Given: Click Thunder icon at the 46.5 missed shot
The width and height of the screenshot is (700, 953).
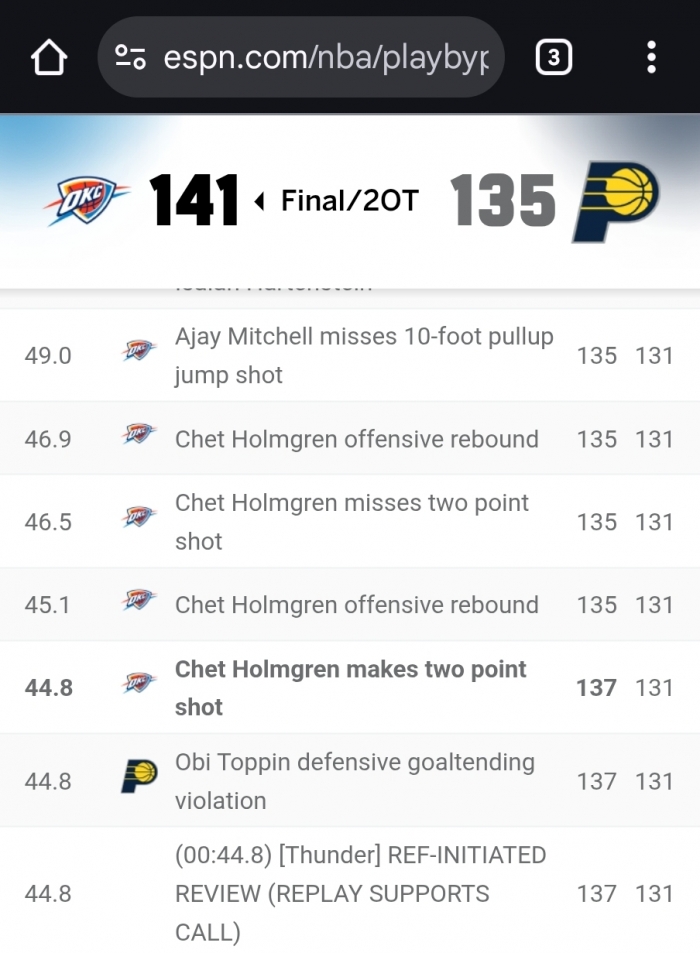Looking at the screenshot, I should (x=139, y=518).
